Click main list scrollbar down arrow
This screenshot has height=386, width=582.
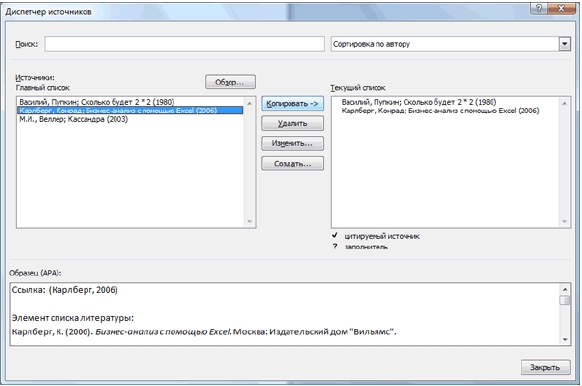[x=249, y=222]
